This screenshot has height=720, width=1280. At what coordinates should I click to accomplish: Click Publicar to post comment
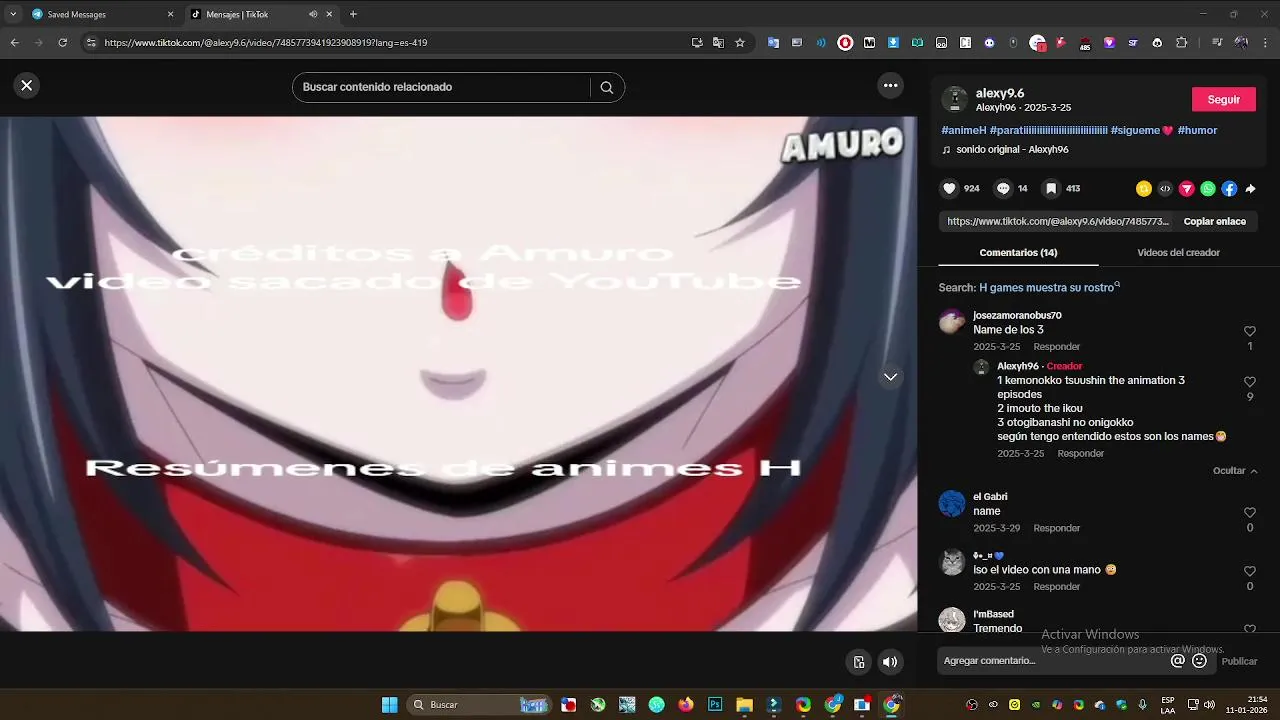tap(1239, 661)
